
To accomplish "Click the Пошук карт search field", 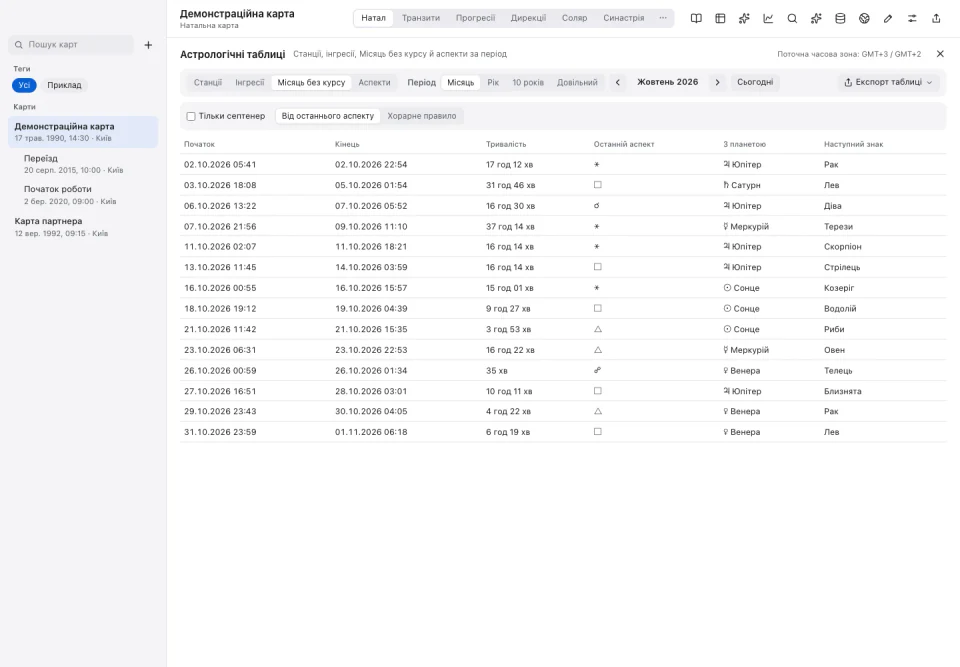I will tap(71, 45).
